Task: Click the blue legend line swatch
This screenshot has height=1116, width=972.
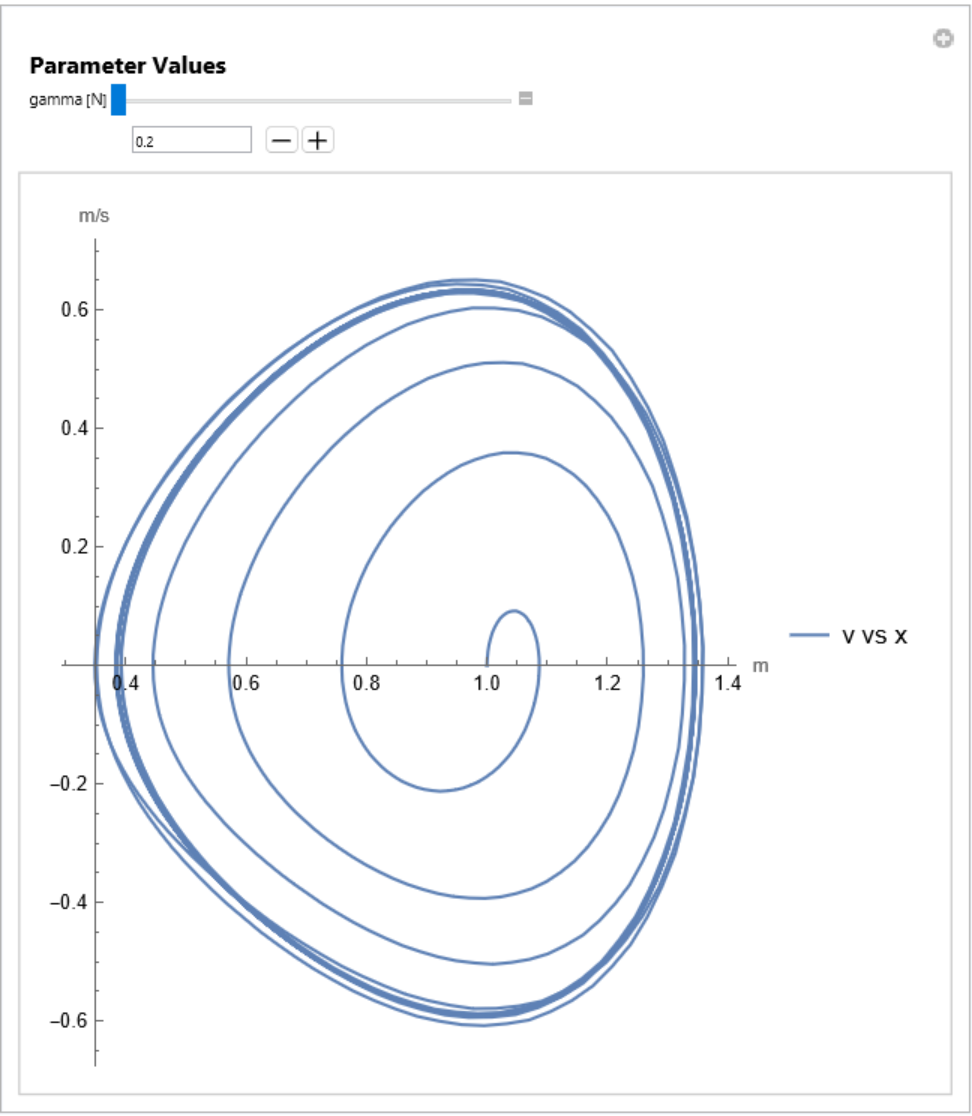Action: coord(809,635)
